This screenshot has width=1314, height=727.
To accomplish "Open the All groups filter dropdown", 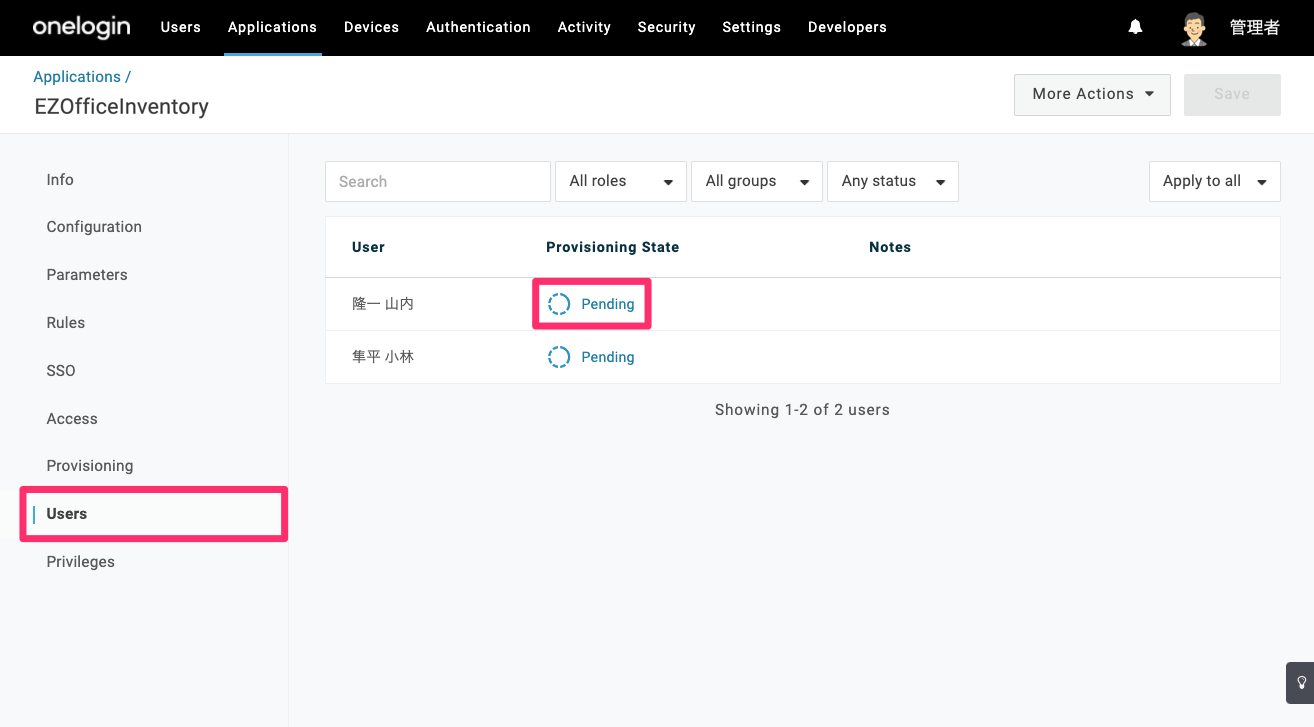I will pos(757,181).
